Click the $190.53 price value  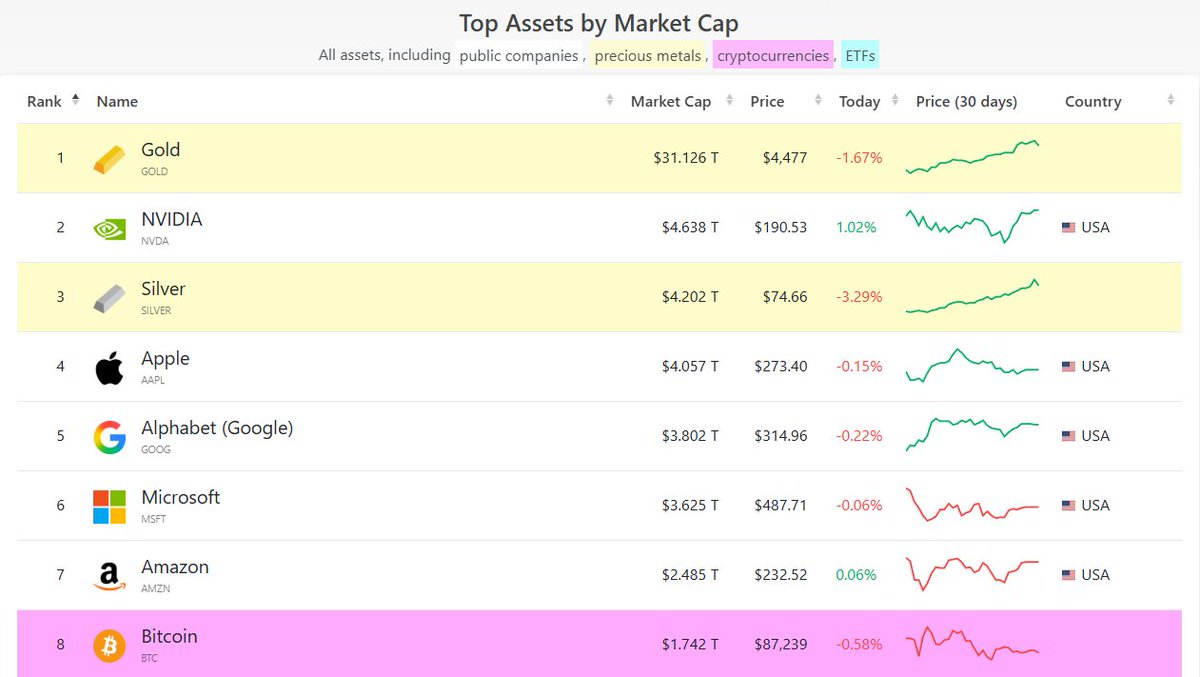tap(781, 227)
